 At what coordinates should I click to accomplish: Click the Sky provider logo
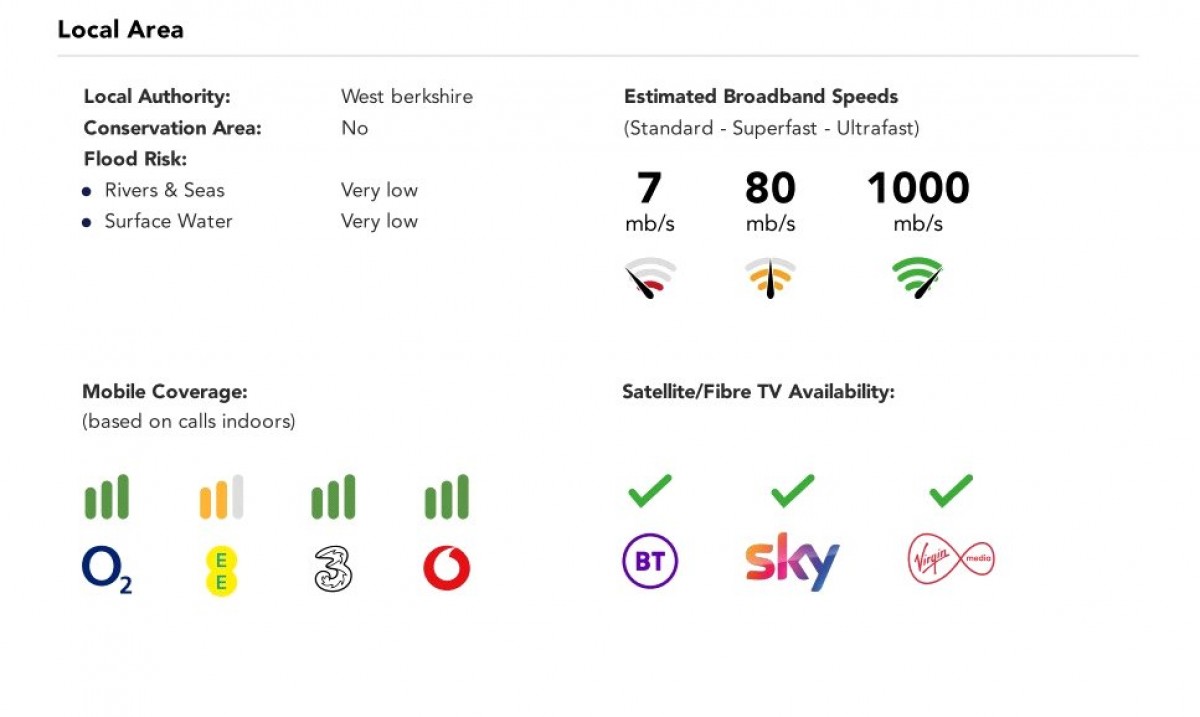click(x=792, y=562)
